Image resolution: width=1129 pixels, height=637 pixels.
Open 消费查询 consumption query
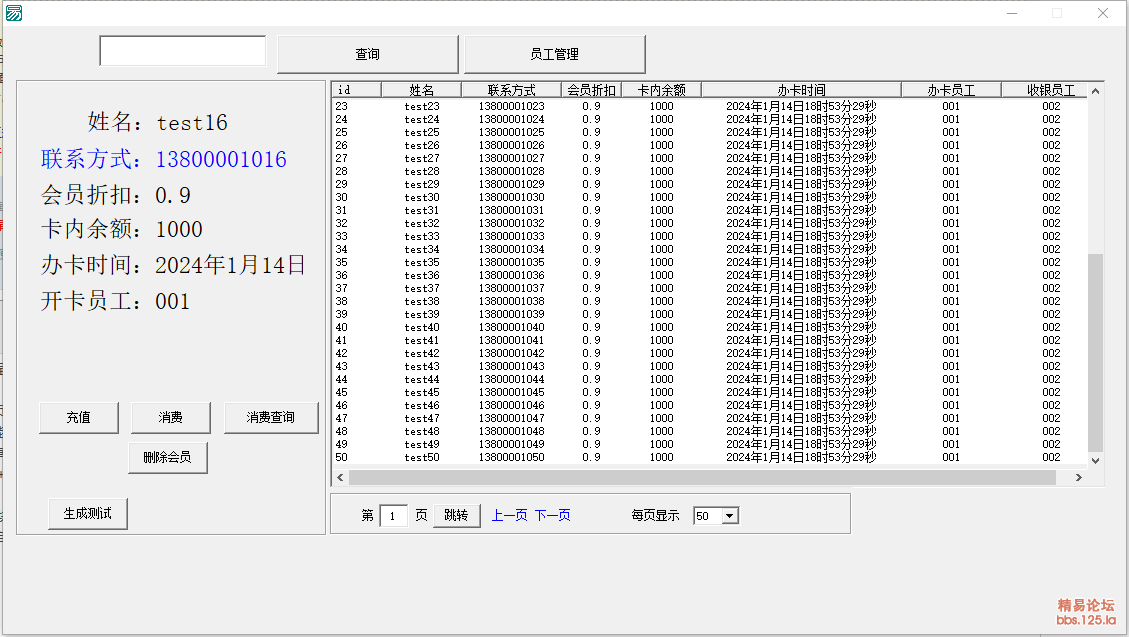pos(271,417)
